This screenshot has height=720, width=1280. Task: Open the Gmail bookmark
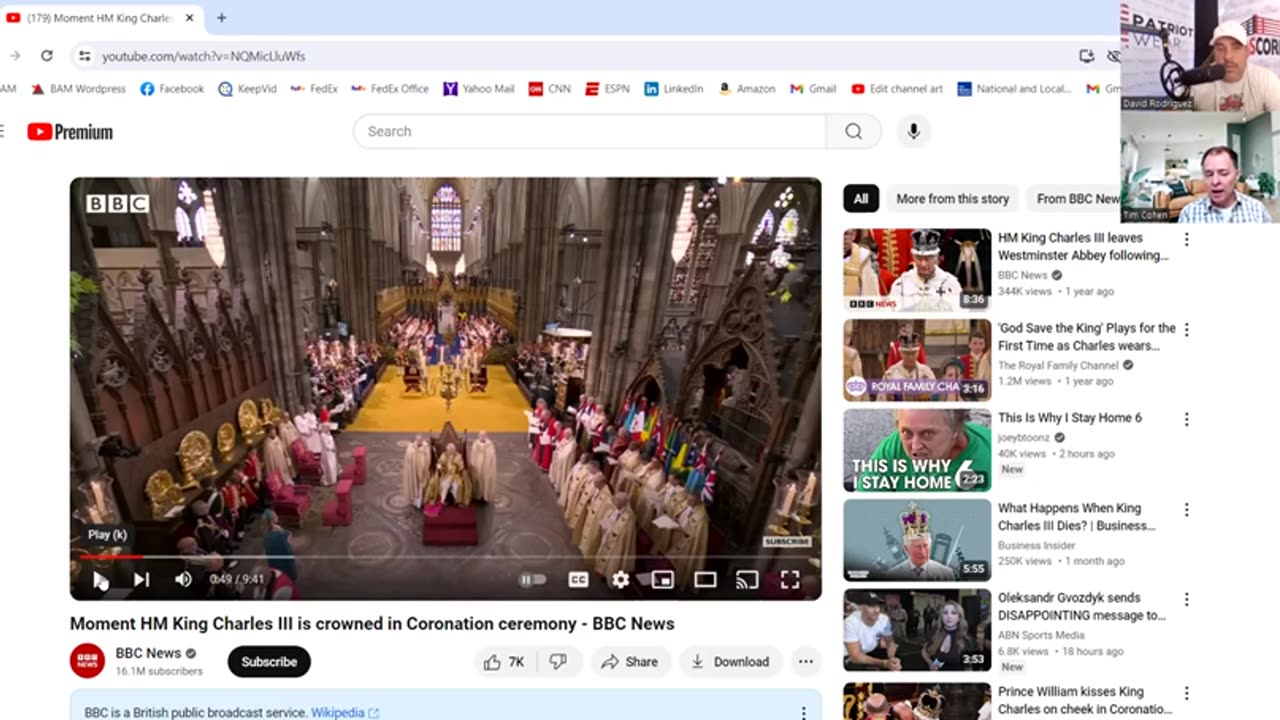813,89
